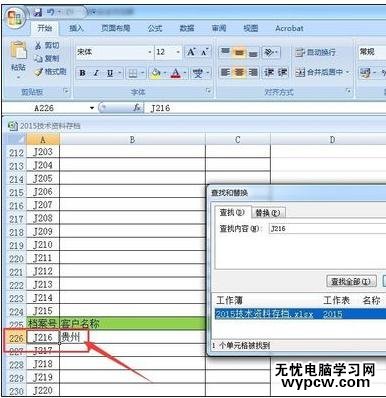Align text right
The height and width of the screenshot is (398, 386).
tap(253, 72)
